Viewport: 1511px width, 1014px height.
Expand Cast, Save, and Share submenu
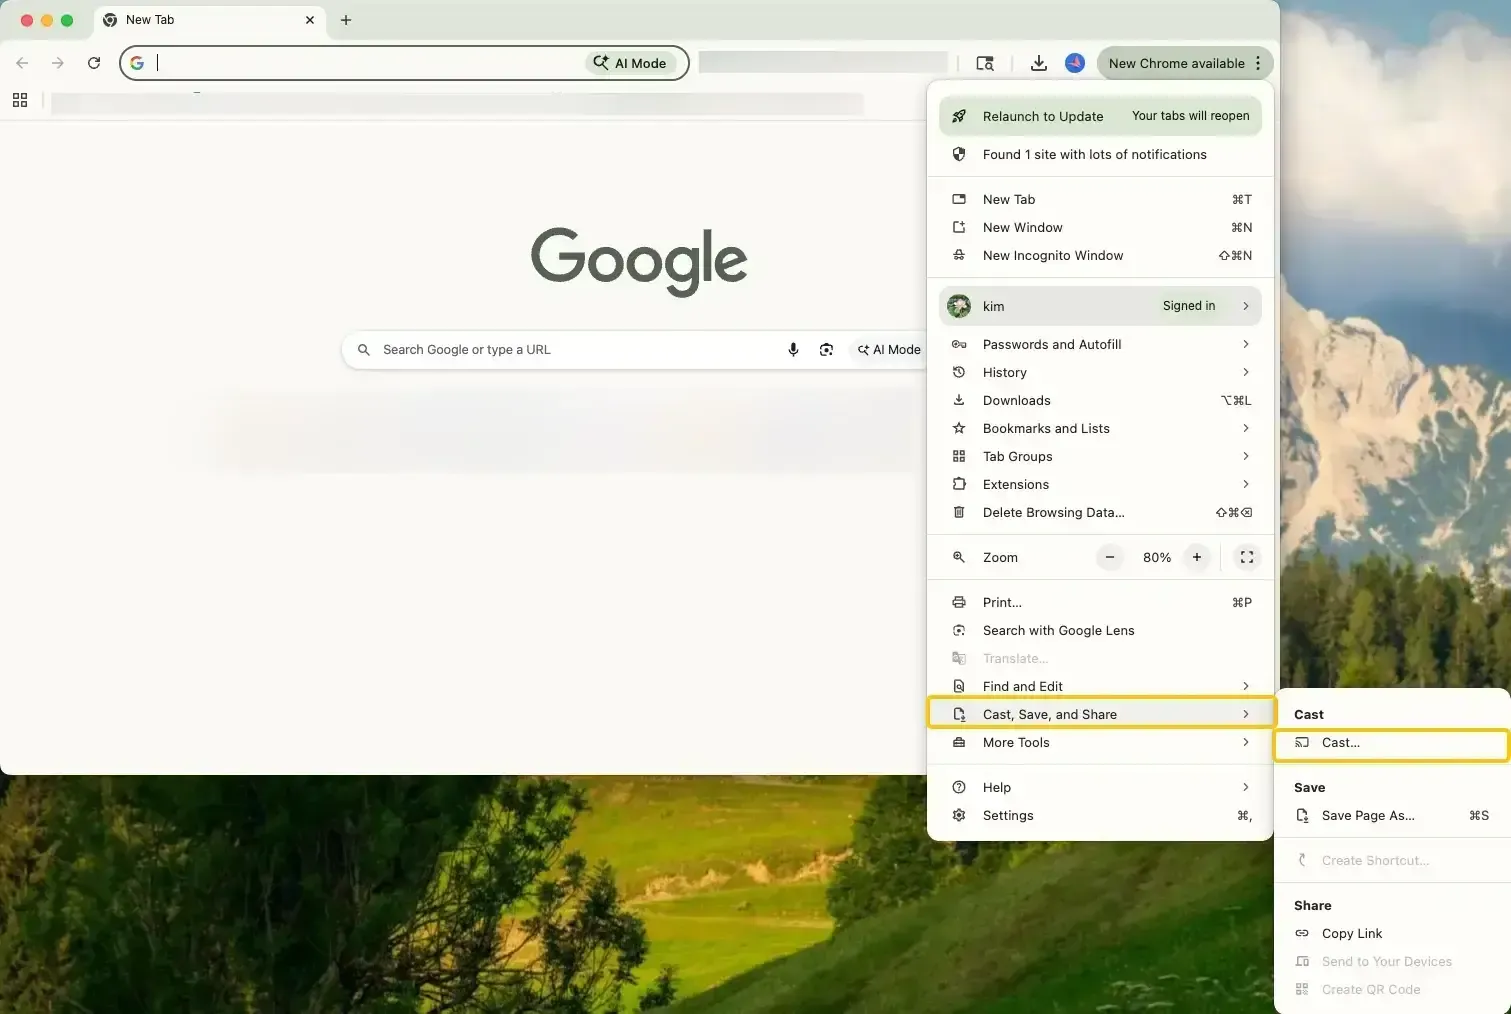point(1100,714)
